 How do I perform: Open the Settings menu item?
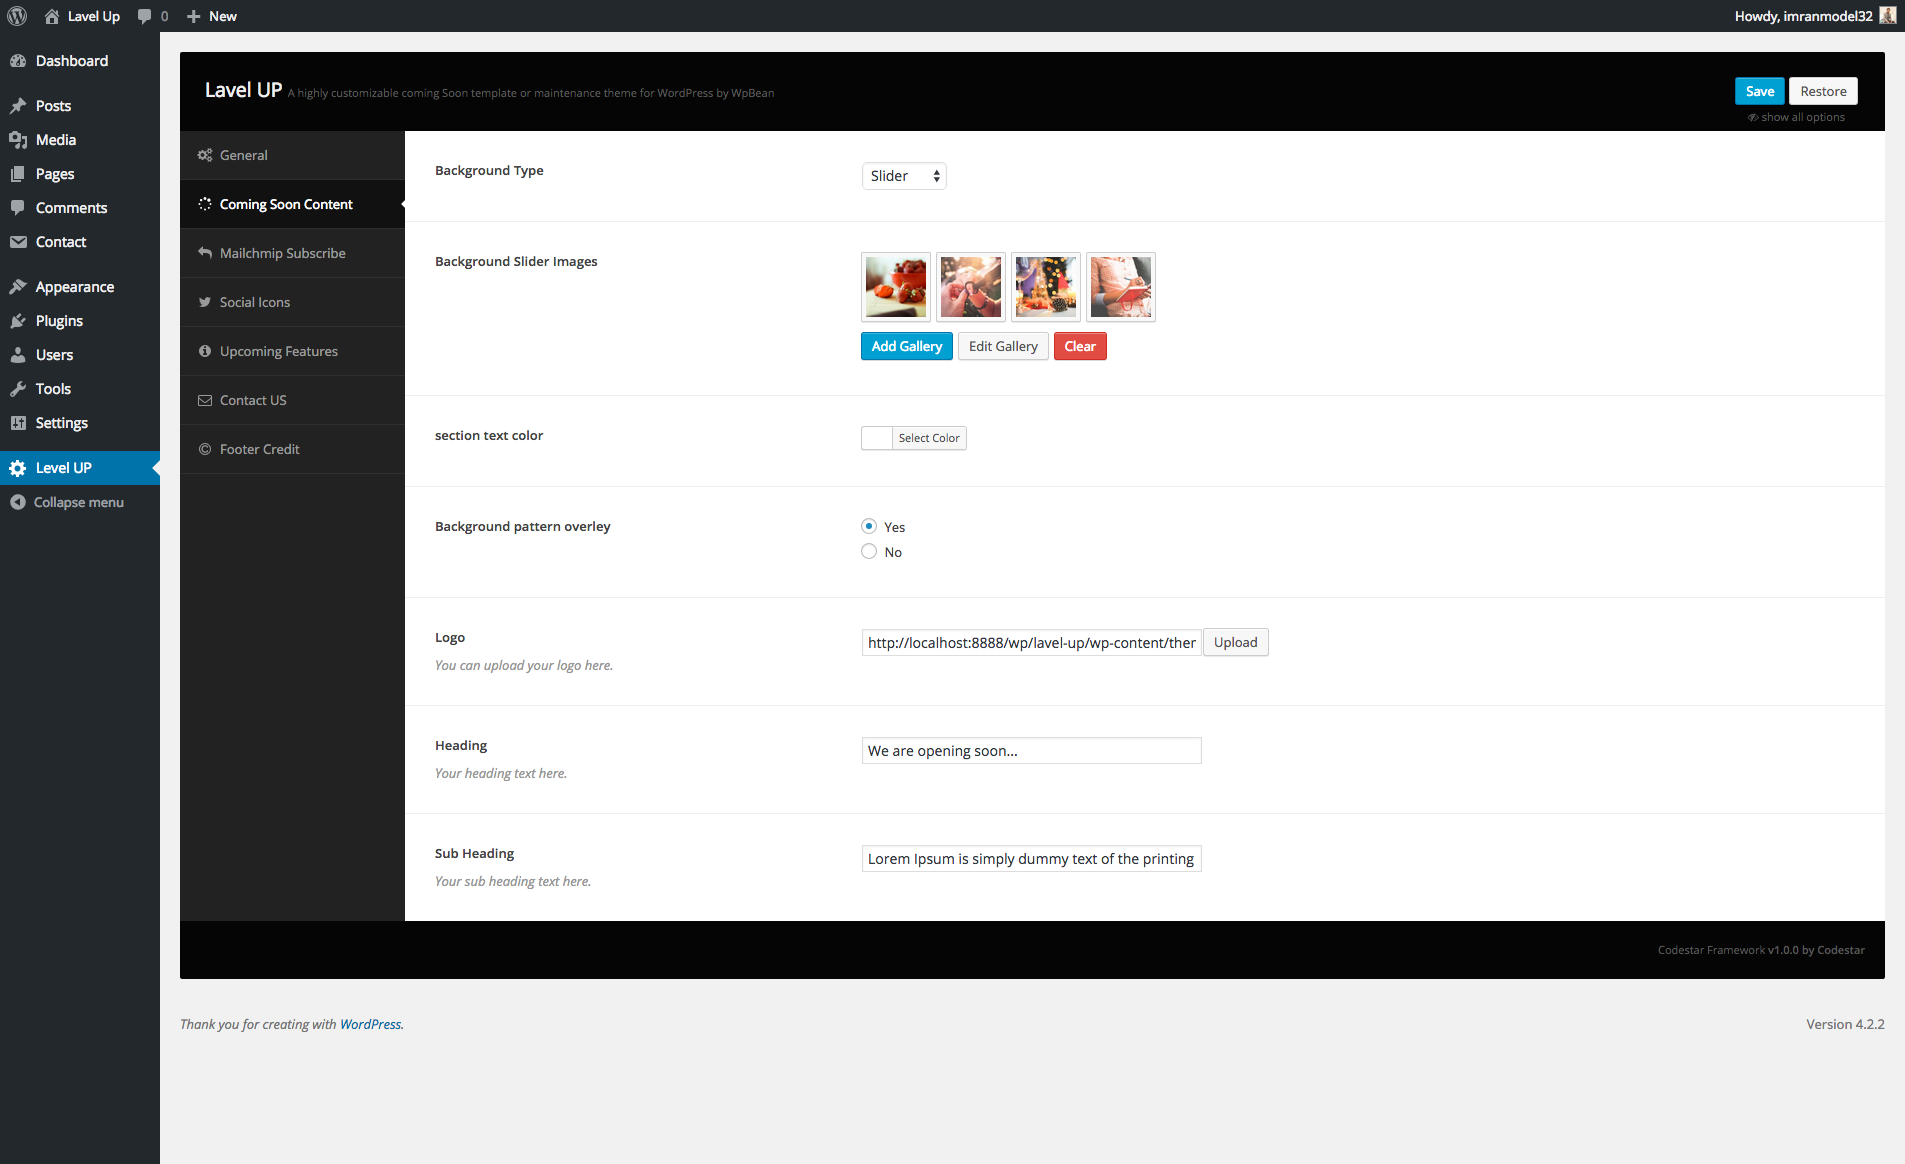(80, 423)
